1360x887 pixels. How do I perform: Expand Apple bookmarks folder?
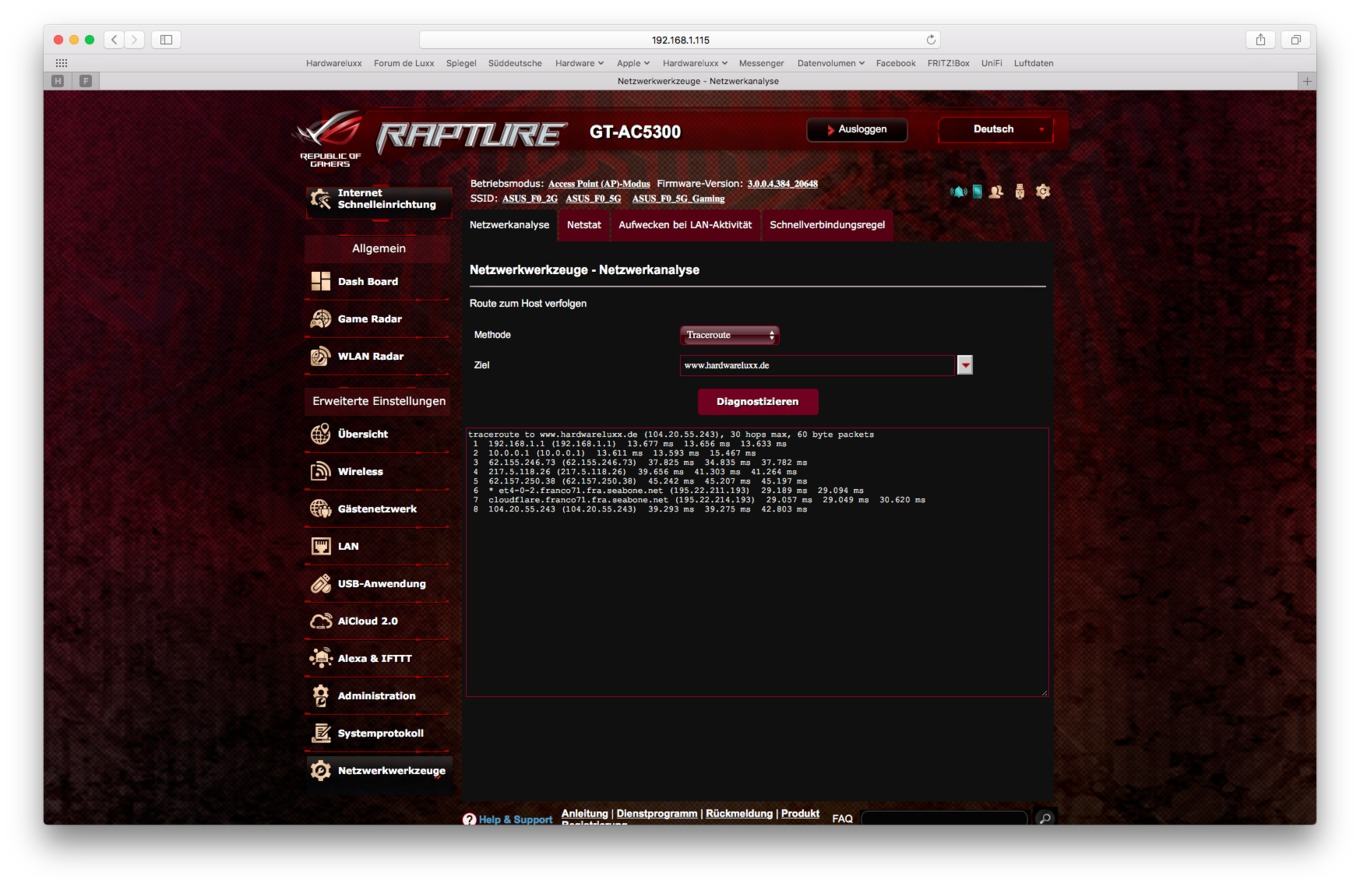pyautogui.click(x=633, y=63)
